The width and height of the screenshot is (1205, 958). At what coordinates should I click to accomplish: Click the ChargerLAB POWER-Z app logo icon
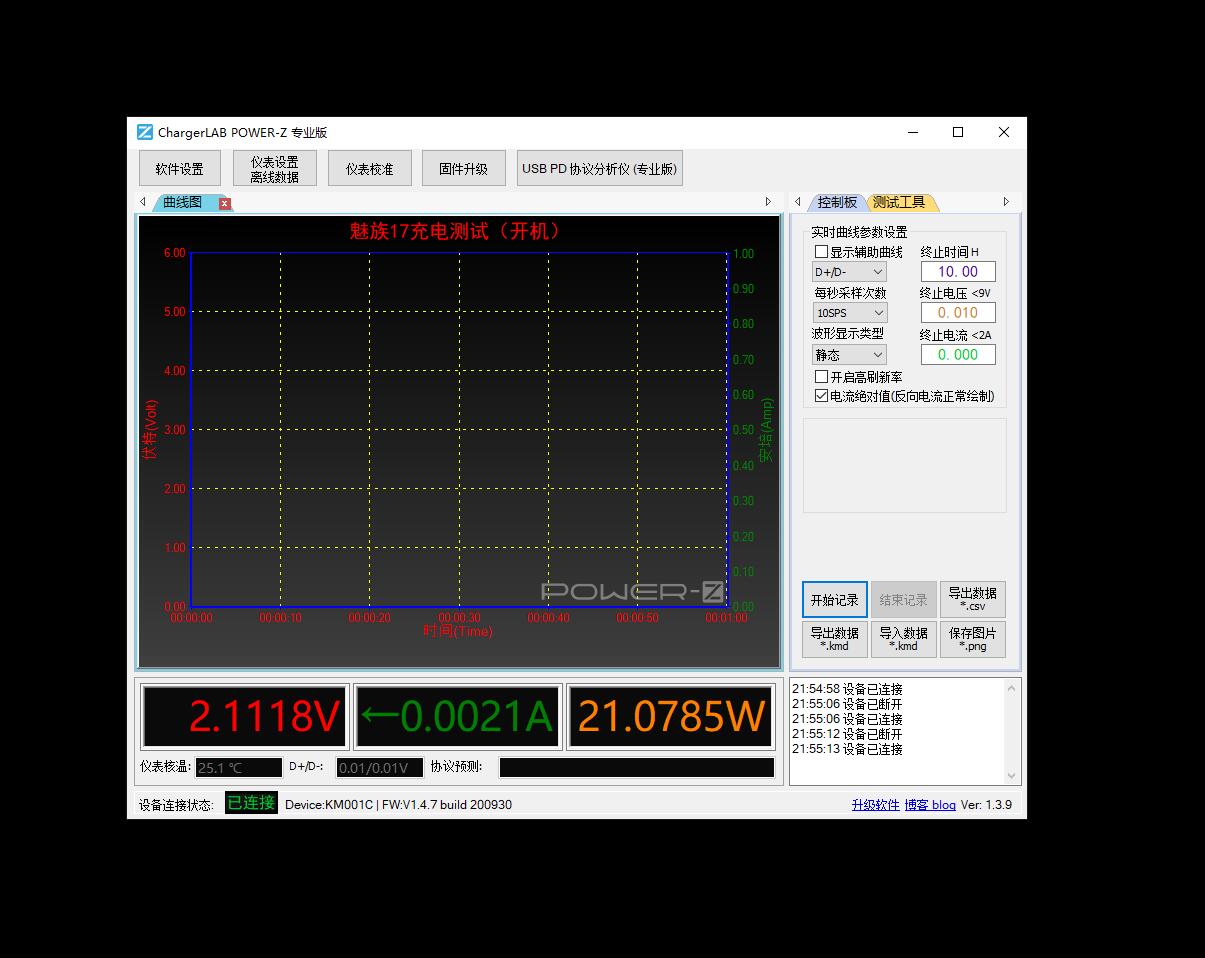[x=145, y=132]
